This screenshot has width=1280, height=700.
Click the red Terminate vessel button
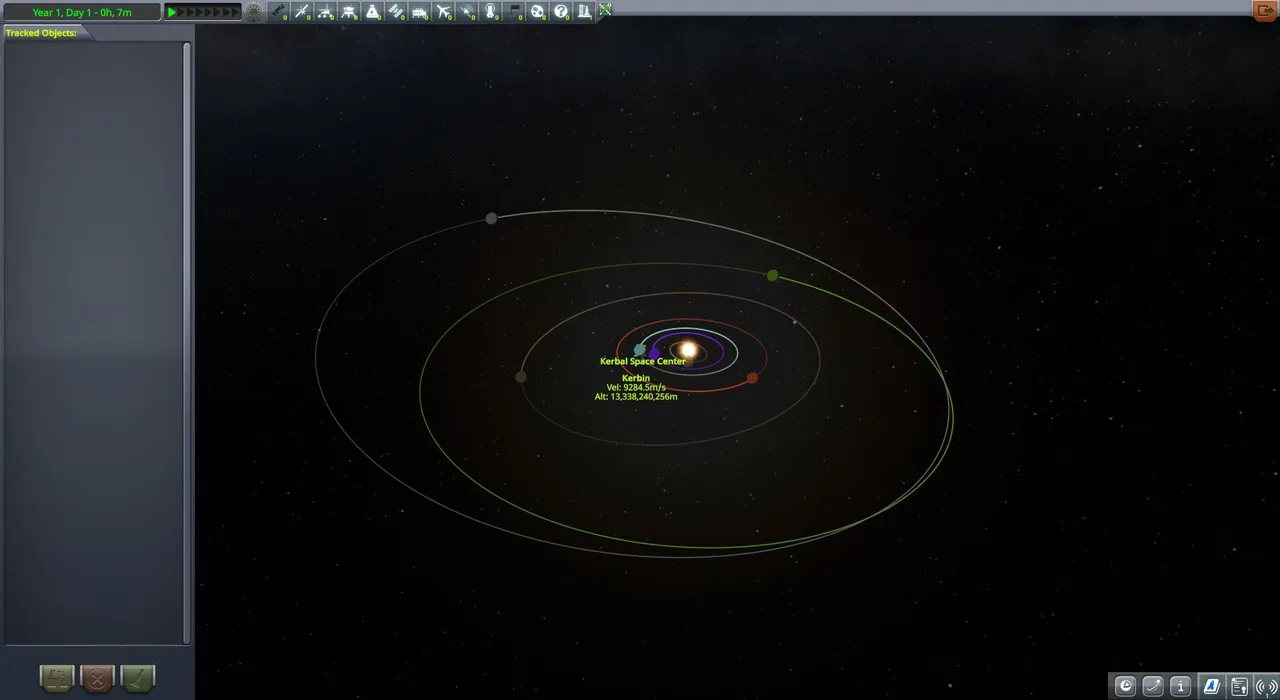pos(97,678)
